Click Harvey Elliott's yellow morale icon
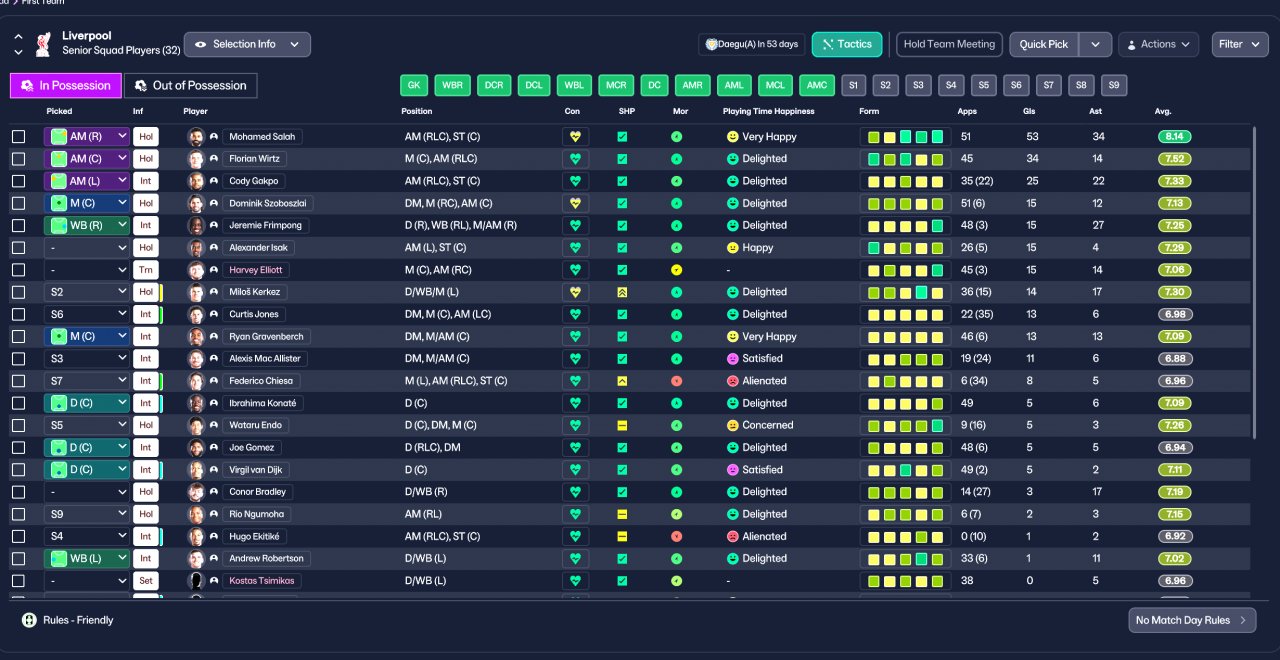 click(x=677, y=270)
